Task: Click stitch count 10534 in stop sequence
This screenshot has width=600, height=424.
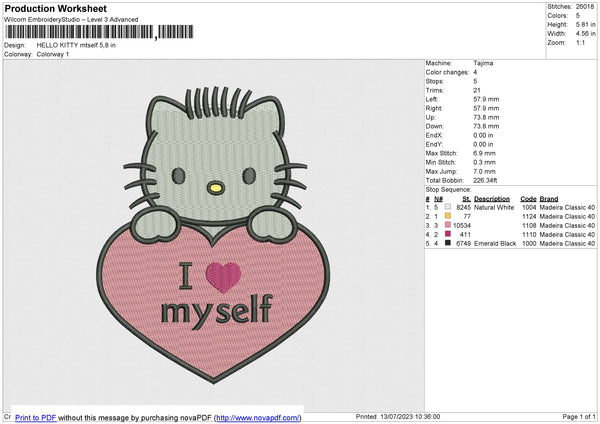Action: (x=462, y=225)
